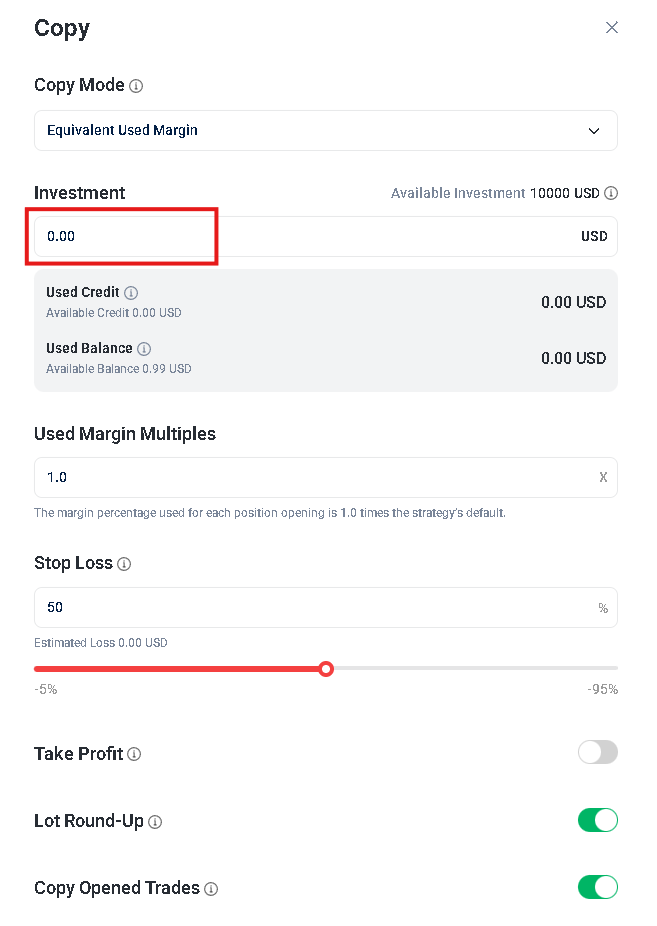Click the Stop Loss slider handle
Viewport: 657px width, 926px height.
tap(325, 668)
